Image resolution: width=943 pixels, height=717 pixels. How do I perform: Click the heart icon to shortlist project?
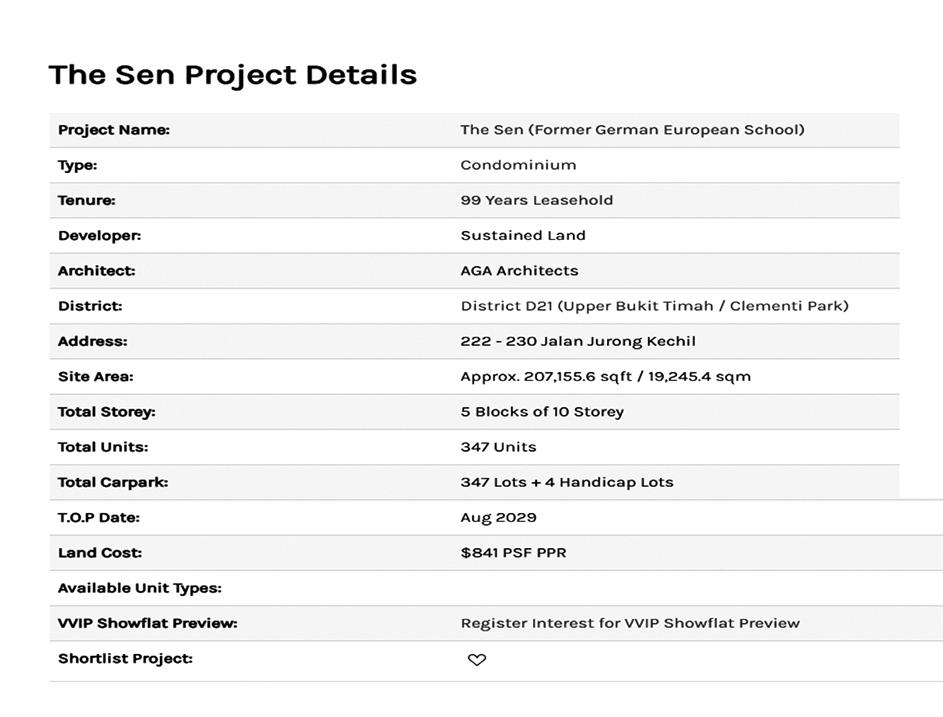[x=477, y=660]
